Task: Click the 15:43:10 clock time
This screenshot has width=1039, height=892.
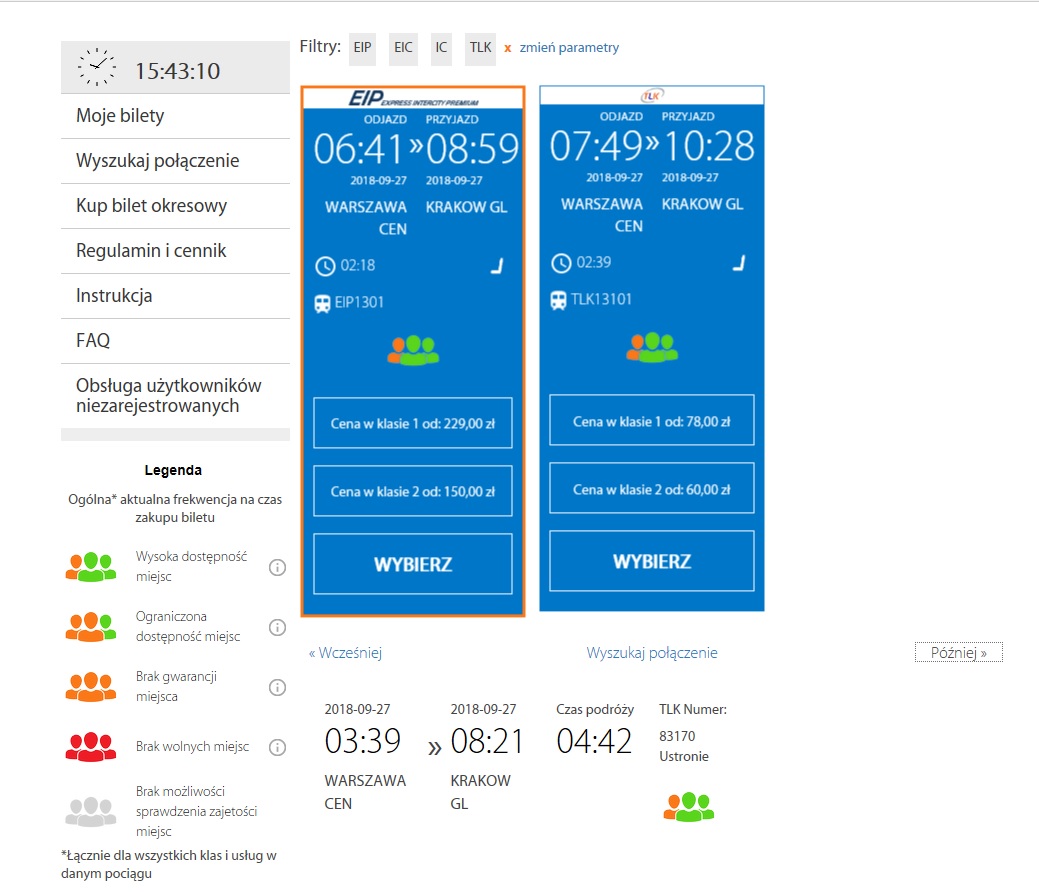Action: pyautogui.click(x=178, y=71)
